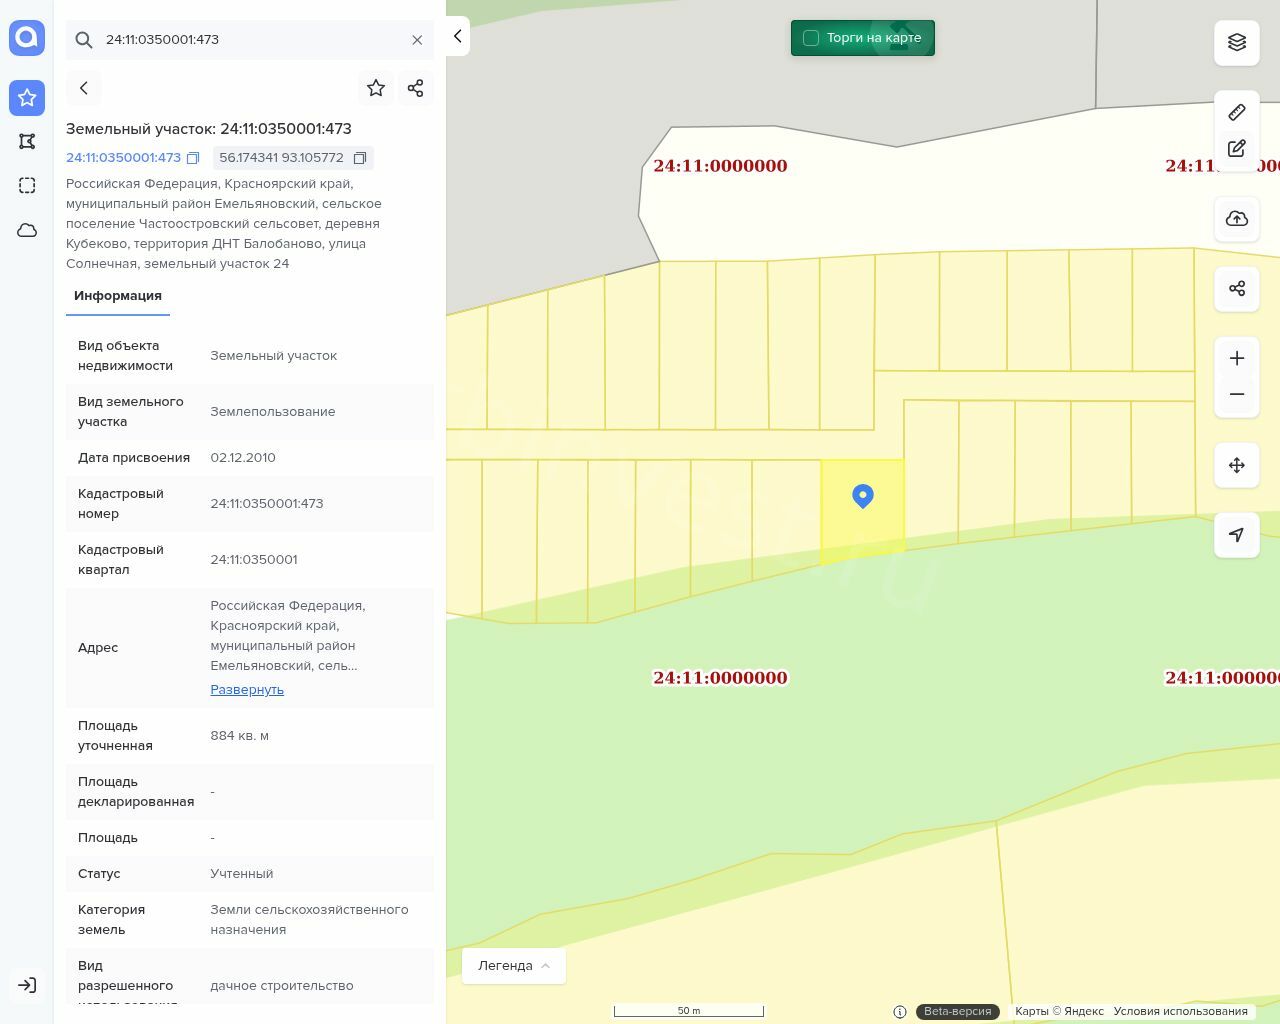Clear the search field text
This screenshot has height=1024, width=1280.
pyautogui.click(x=417, y=40)
